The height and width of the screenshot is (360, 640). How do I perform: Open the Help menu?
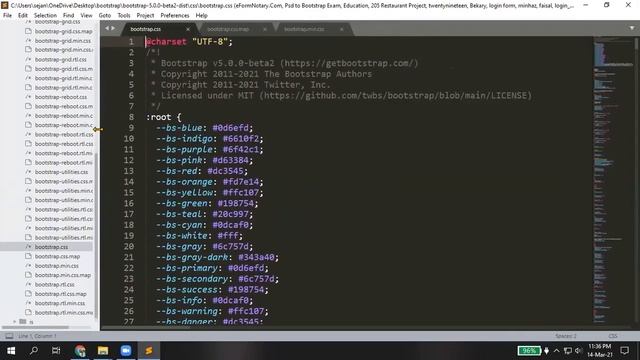coord(202,16)
